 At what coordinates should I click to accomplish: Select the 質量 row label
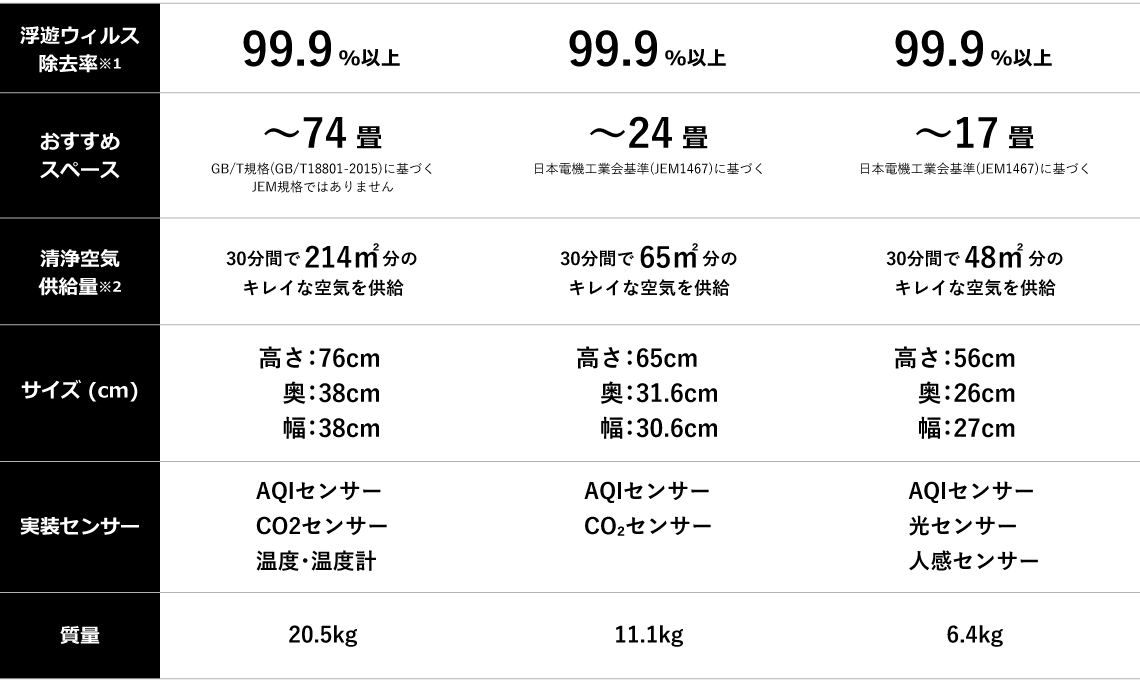pos(80,635)
